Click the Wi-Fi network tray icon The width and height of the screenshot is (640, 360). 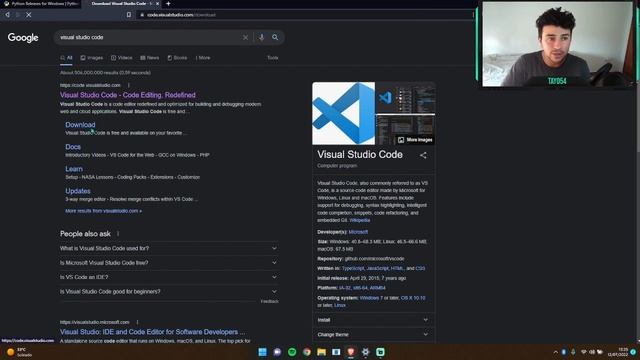[584, 352]
